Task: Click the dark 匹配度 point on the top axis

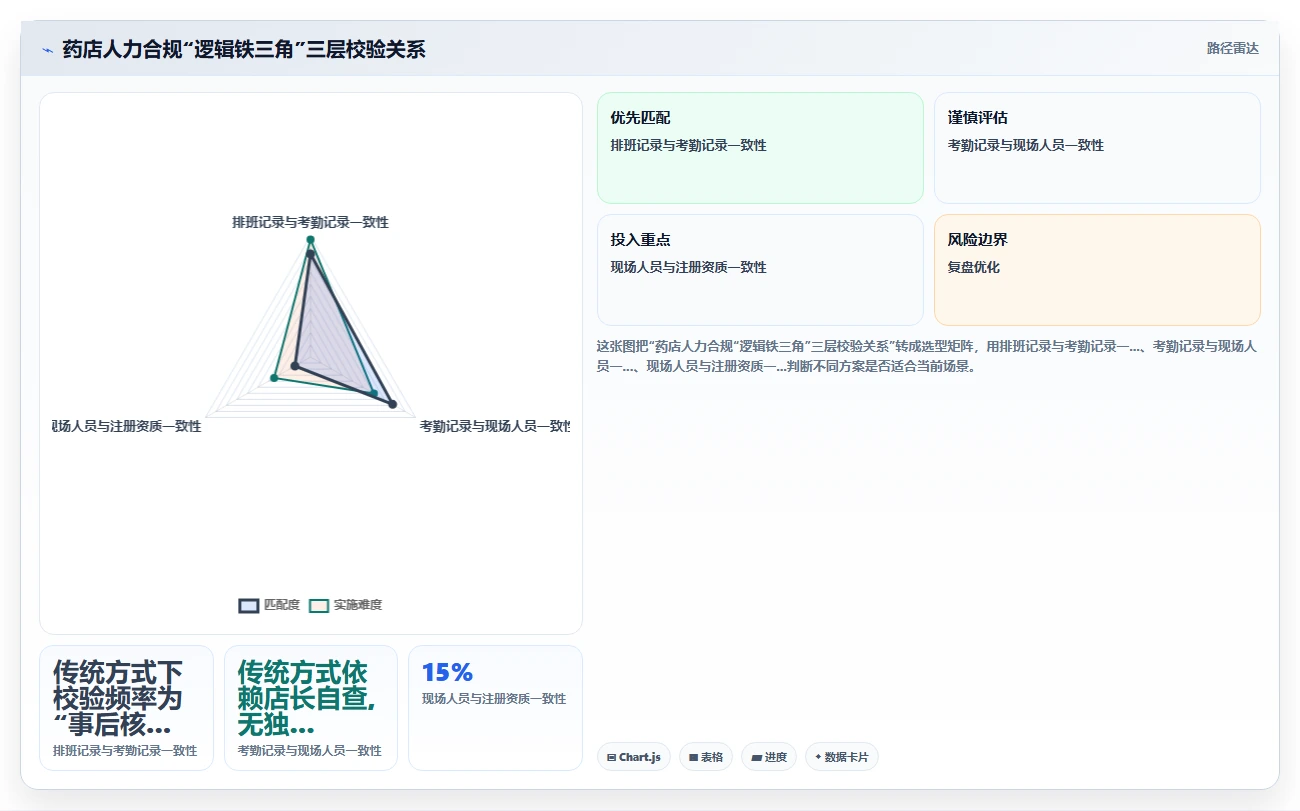Action: [310, 254]
